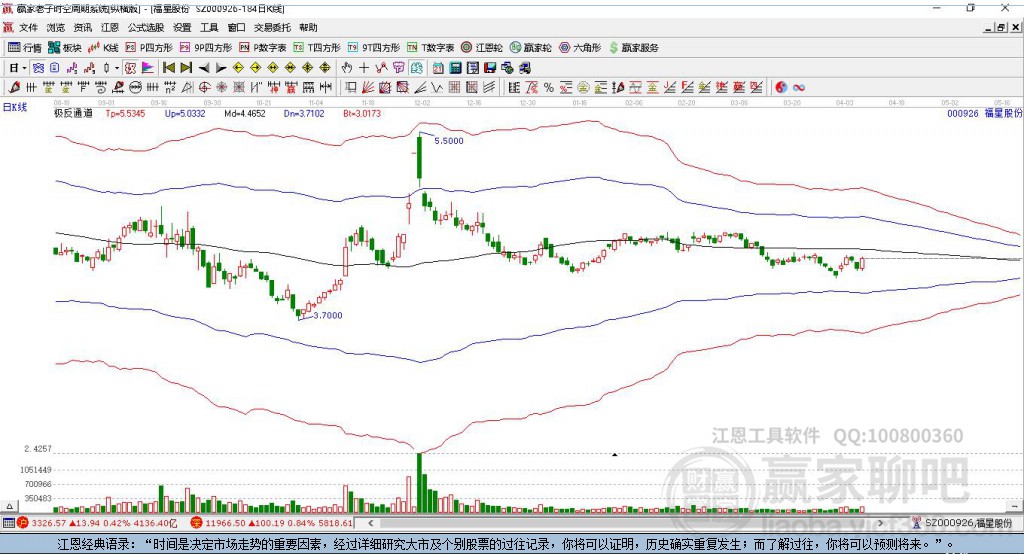
Task: Open the 帮助 menu
Action: pos(308,27)
